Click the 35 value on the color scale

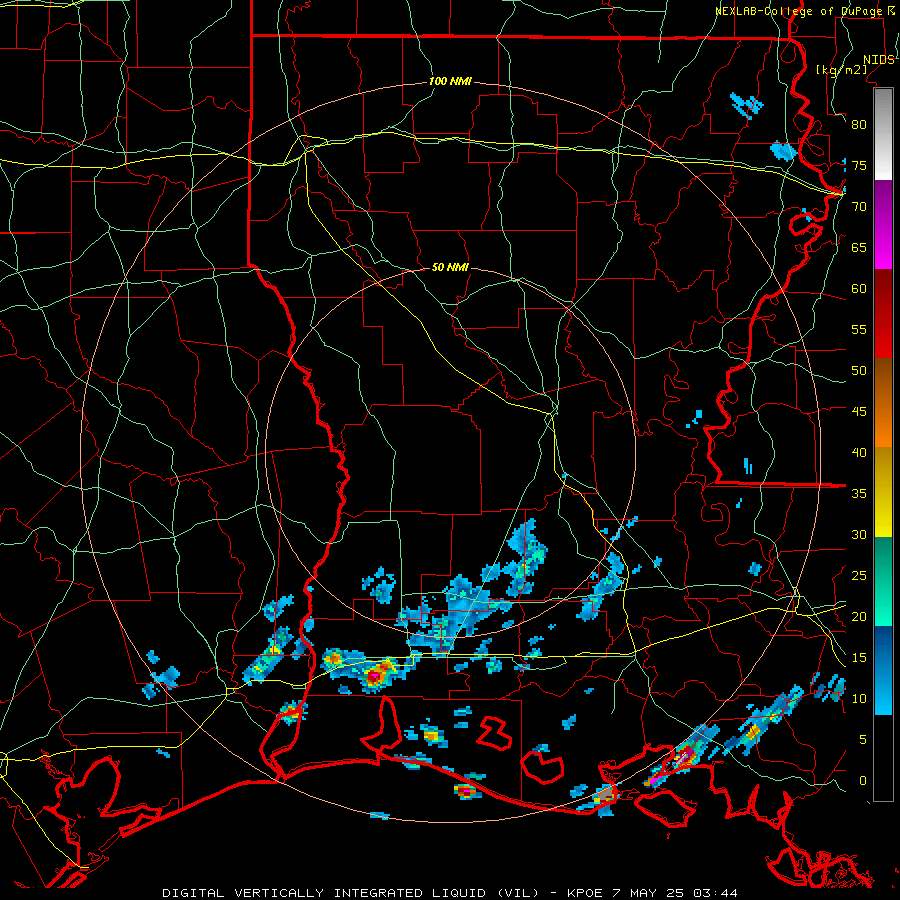pos(859,494)
